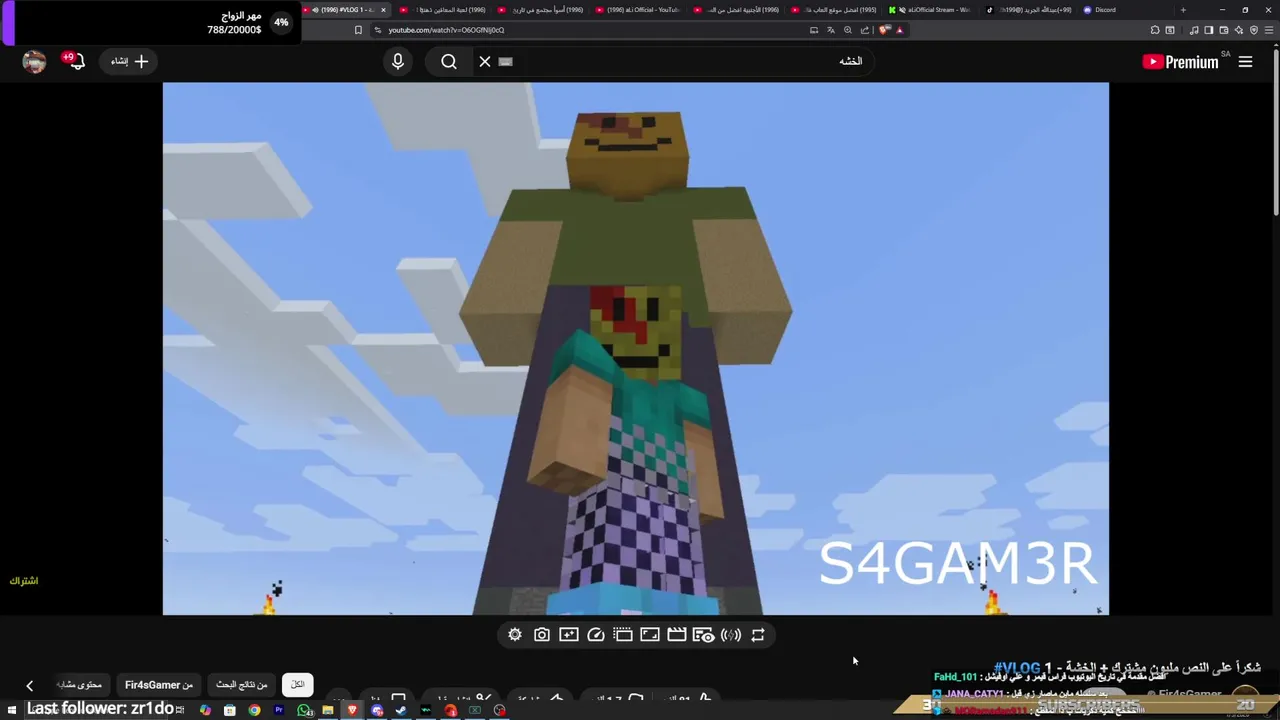
Task: Start voice search with microphone icon
Action: point(398,62)
